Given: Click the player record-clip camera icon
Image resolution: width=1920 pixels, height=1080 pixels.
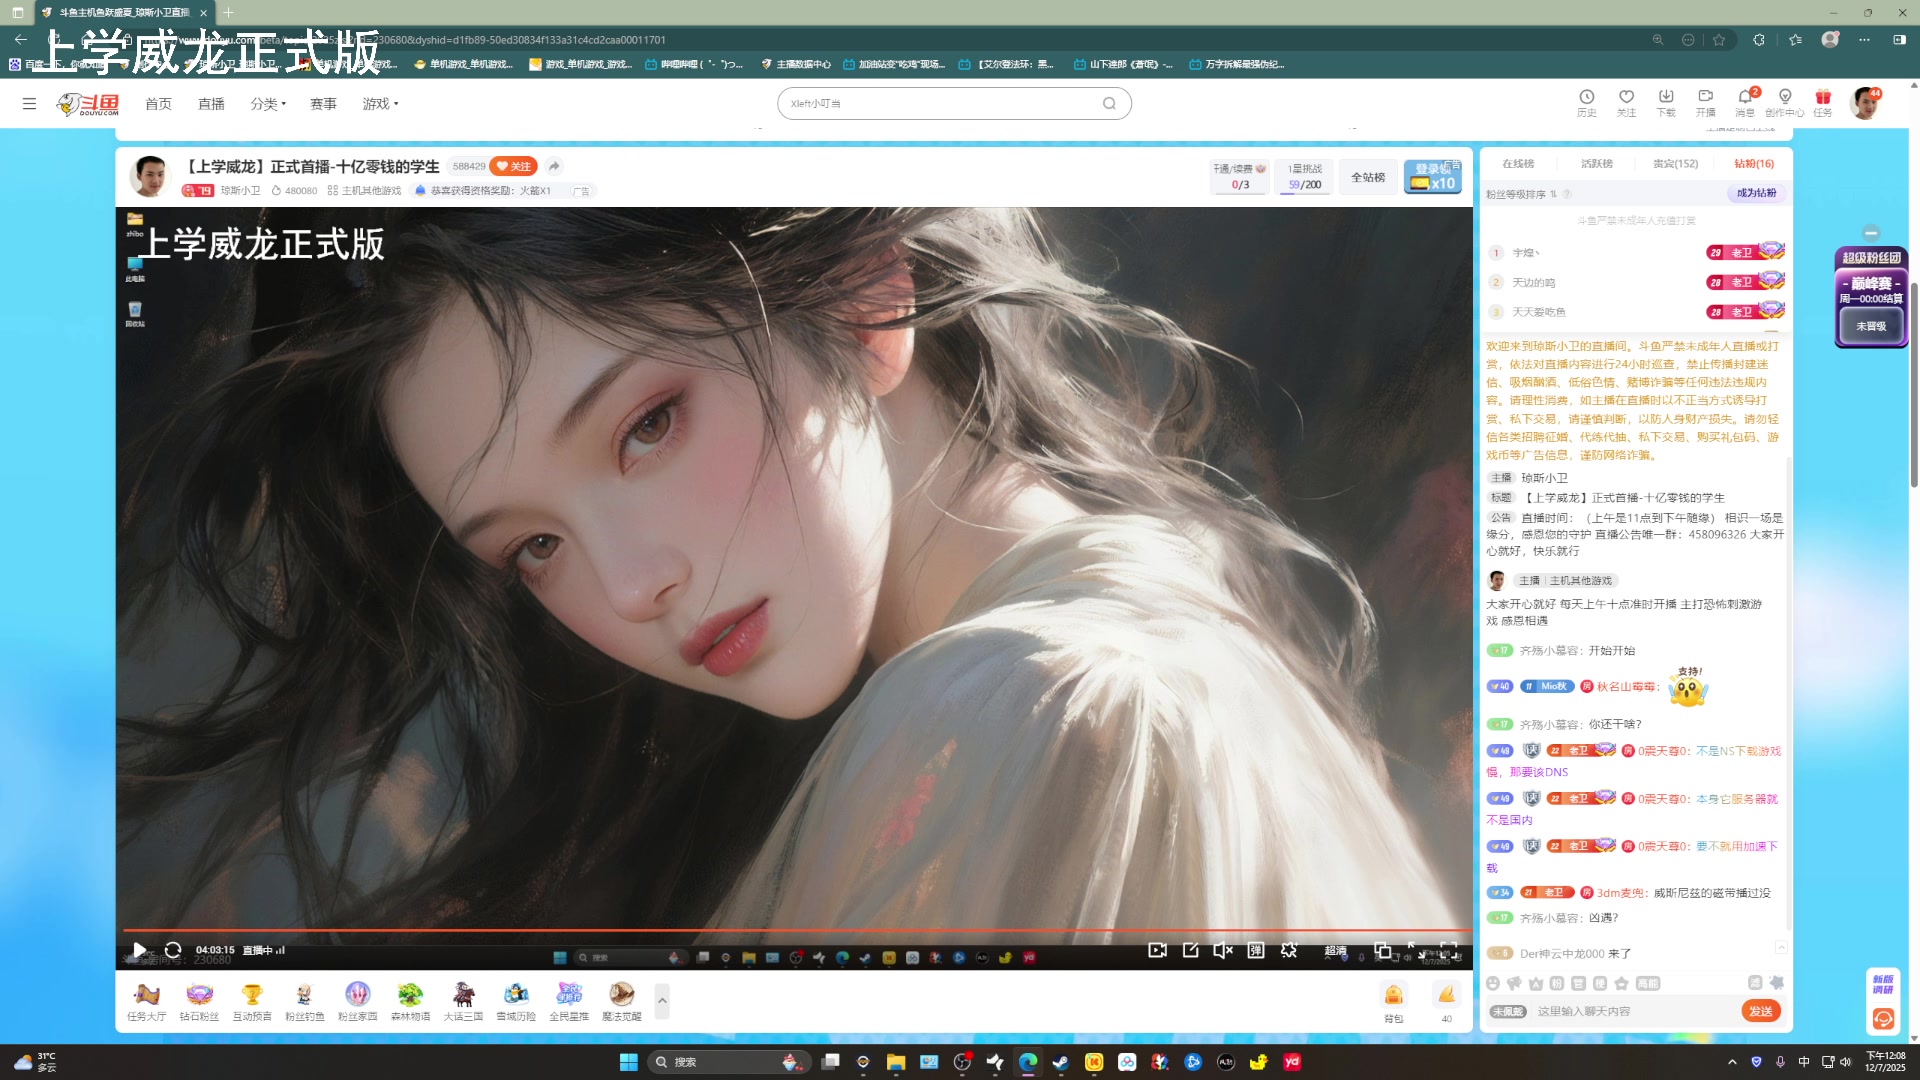Looking at the screenshot, I should click(x=1157, y=950).
